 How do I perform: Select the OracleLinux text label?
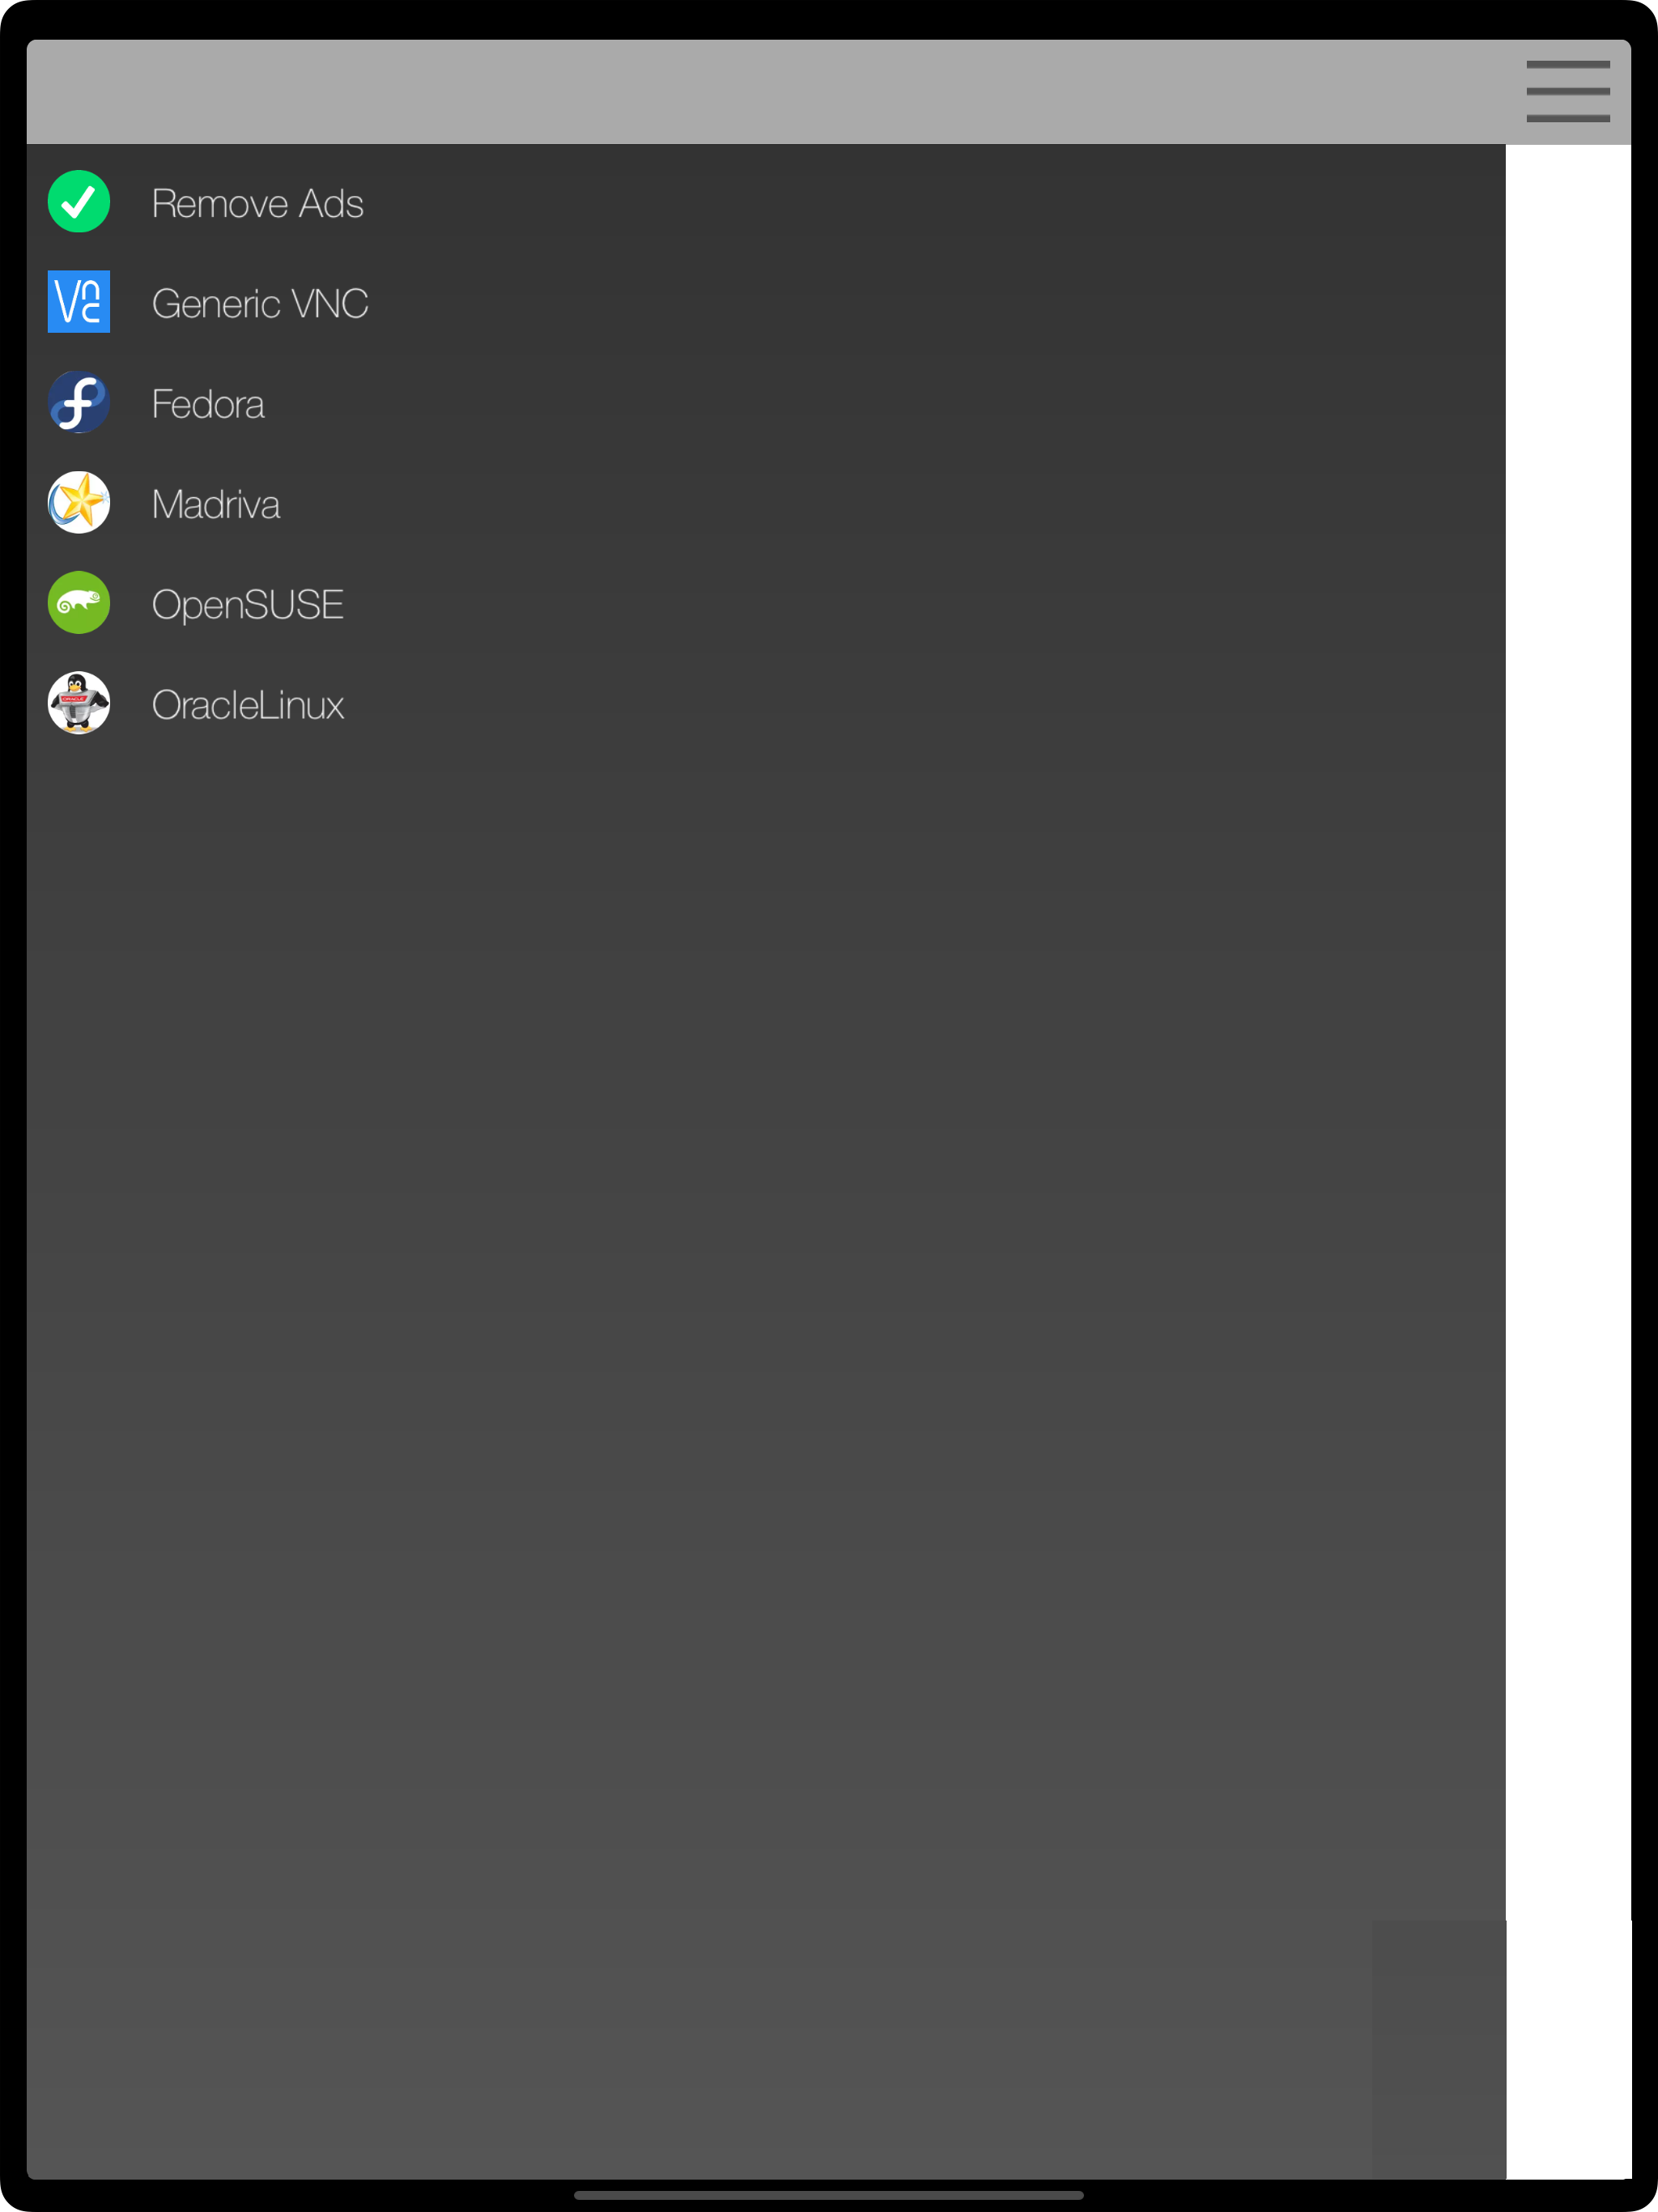pyautogui.click(x=247, y=705)
